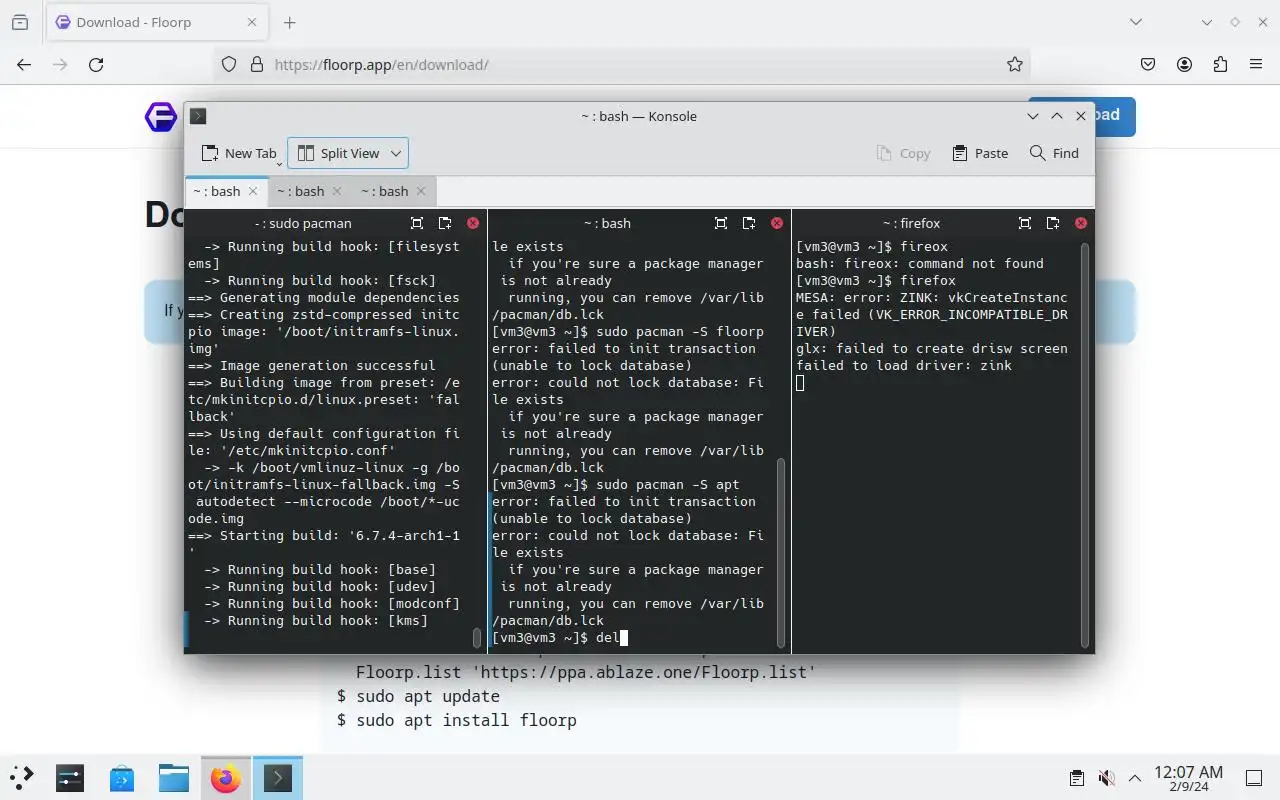
Task: Reload the Floorp download page
Action: [x=96, y=64]
